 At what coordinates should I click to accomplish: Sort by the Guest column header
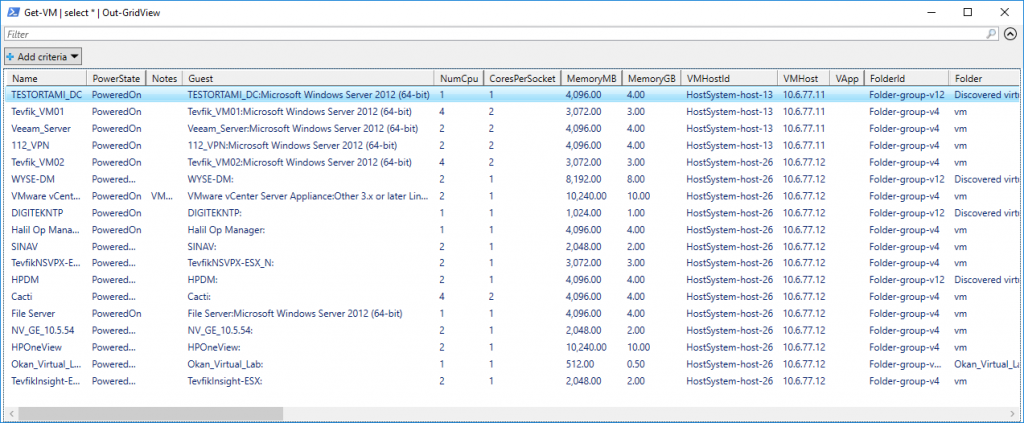[x=308, y=78]
